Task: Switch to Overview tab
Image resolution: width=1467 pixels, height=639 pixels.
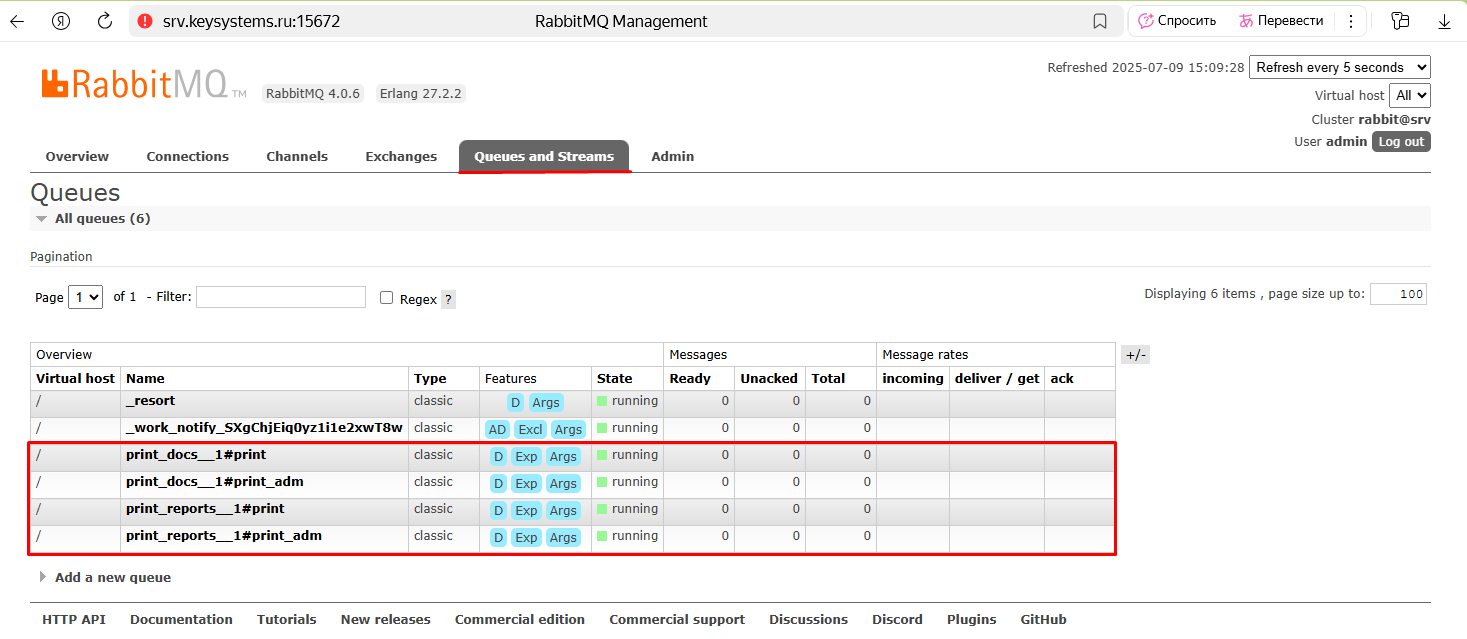Action: 77,156
